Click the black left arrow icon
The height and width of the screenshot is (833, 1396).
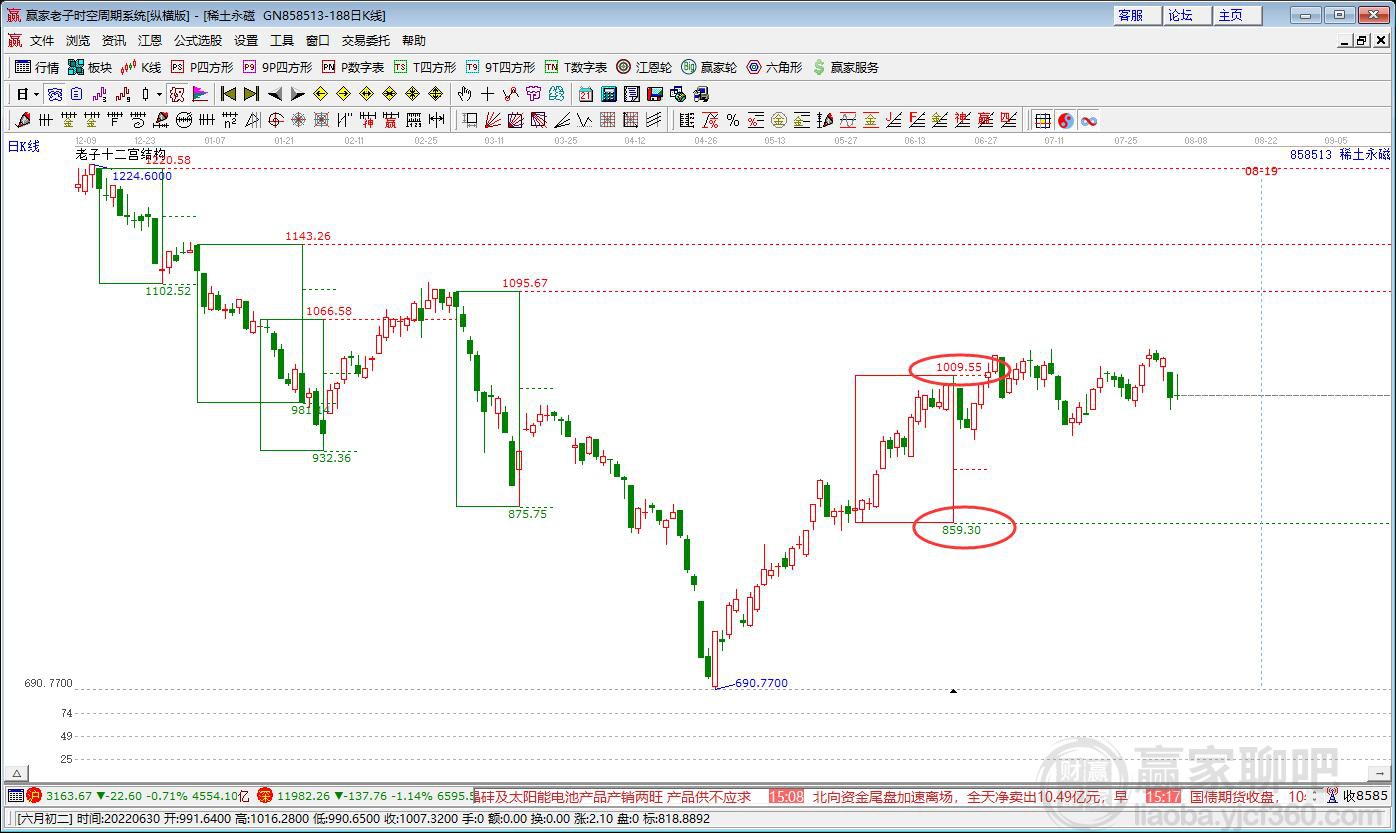point(275,94)
